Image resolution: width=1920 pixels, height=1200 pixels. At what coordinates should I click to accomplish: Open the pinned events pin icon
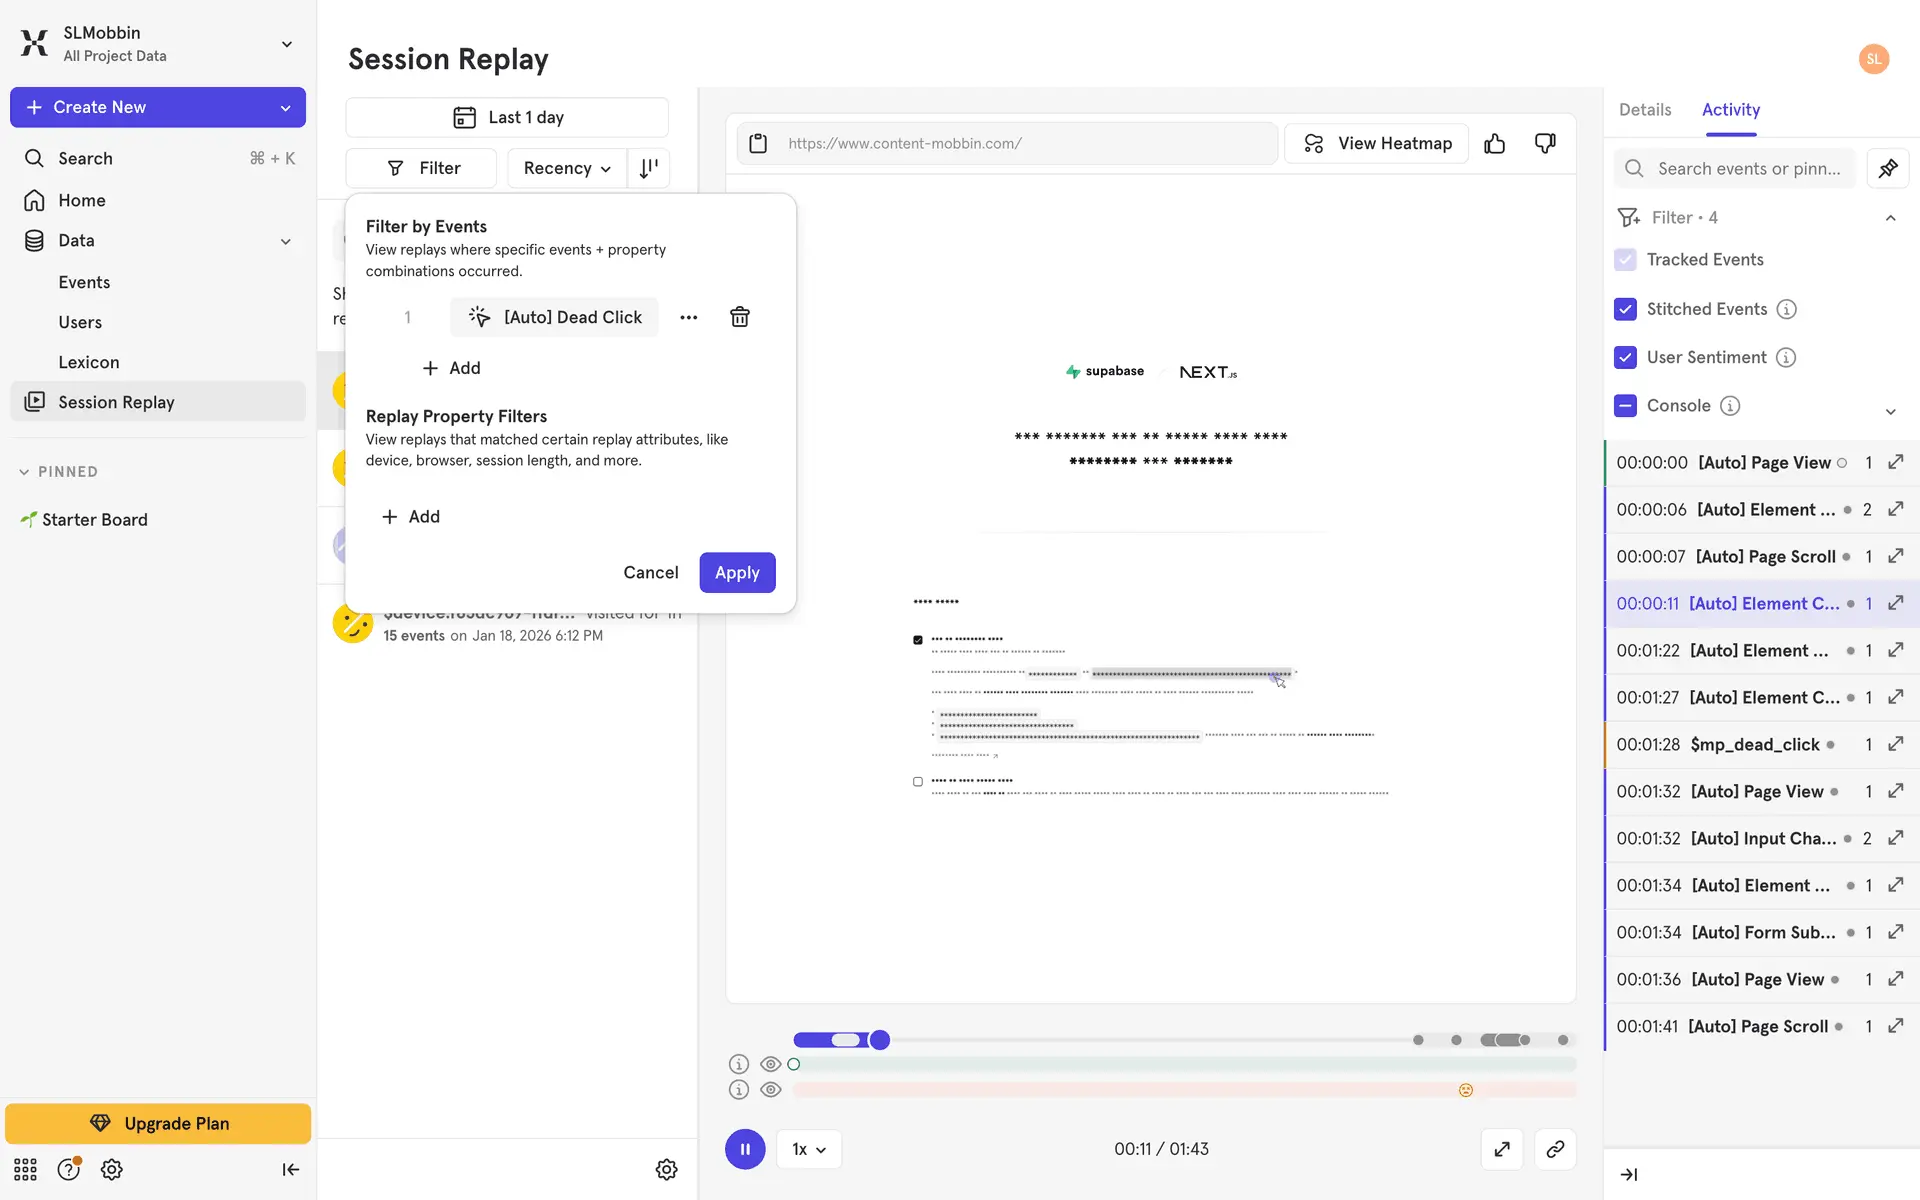coord(1887,169)
